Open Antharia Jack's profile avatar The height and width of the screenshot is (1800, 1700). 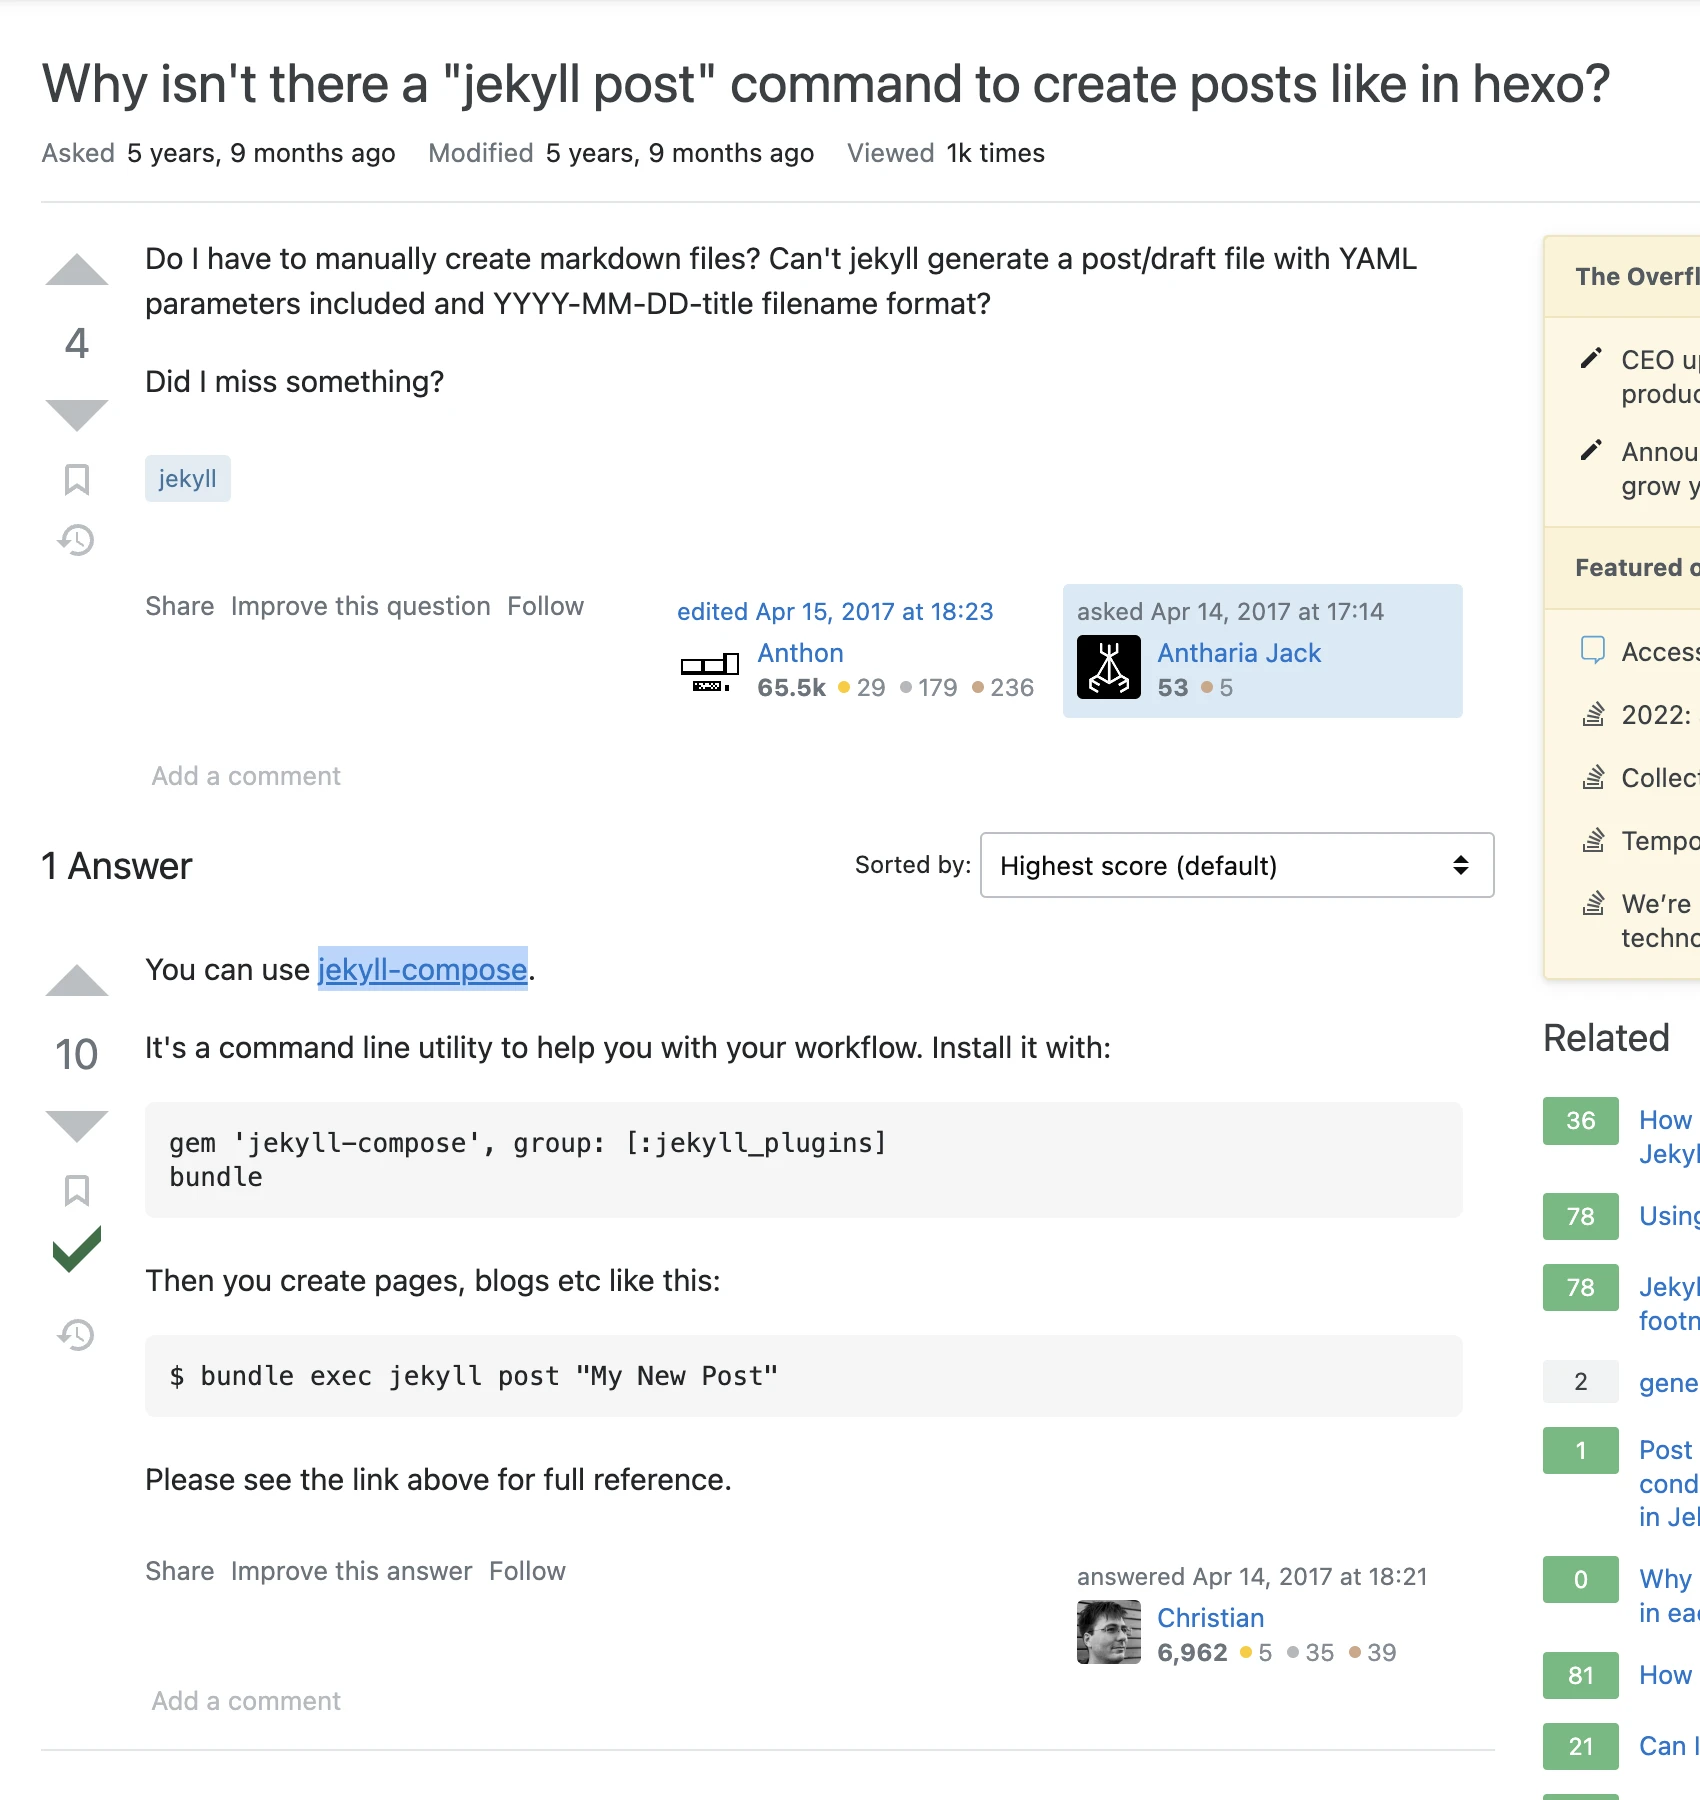point(1108,668)
